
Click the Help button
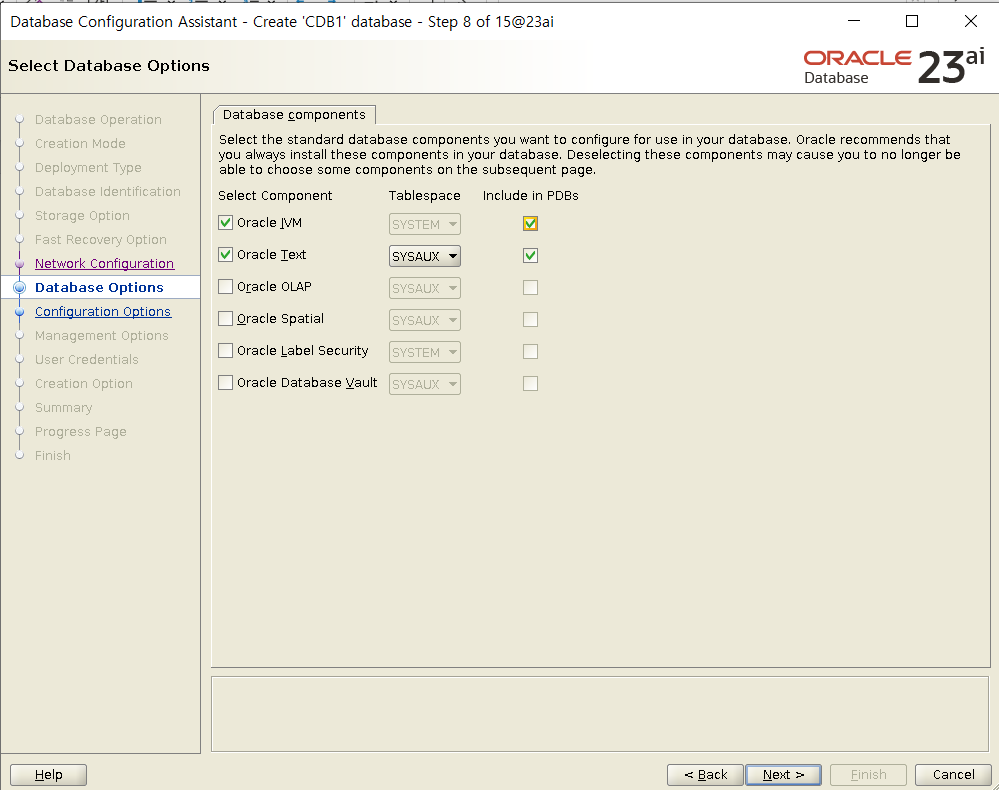48,775
